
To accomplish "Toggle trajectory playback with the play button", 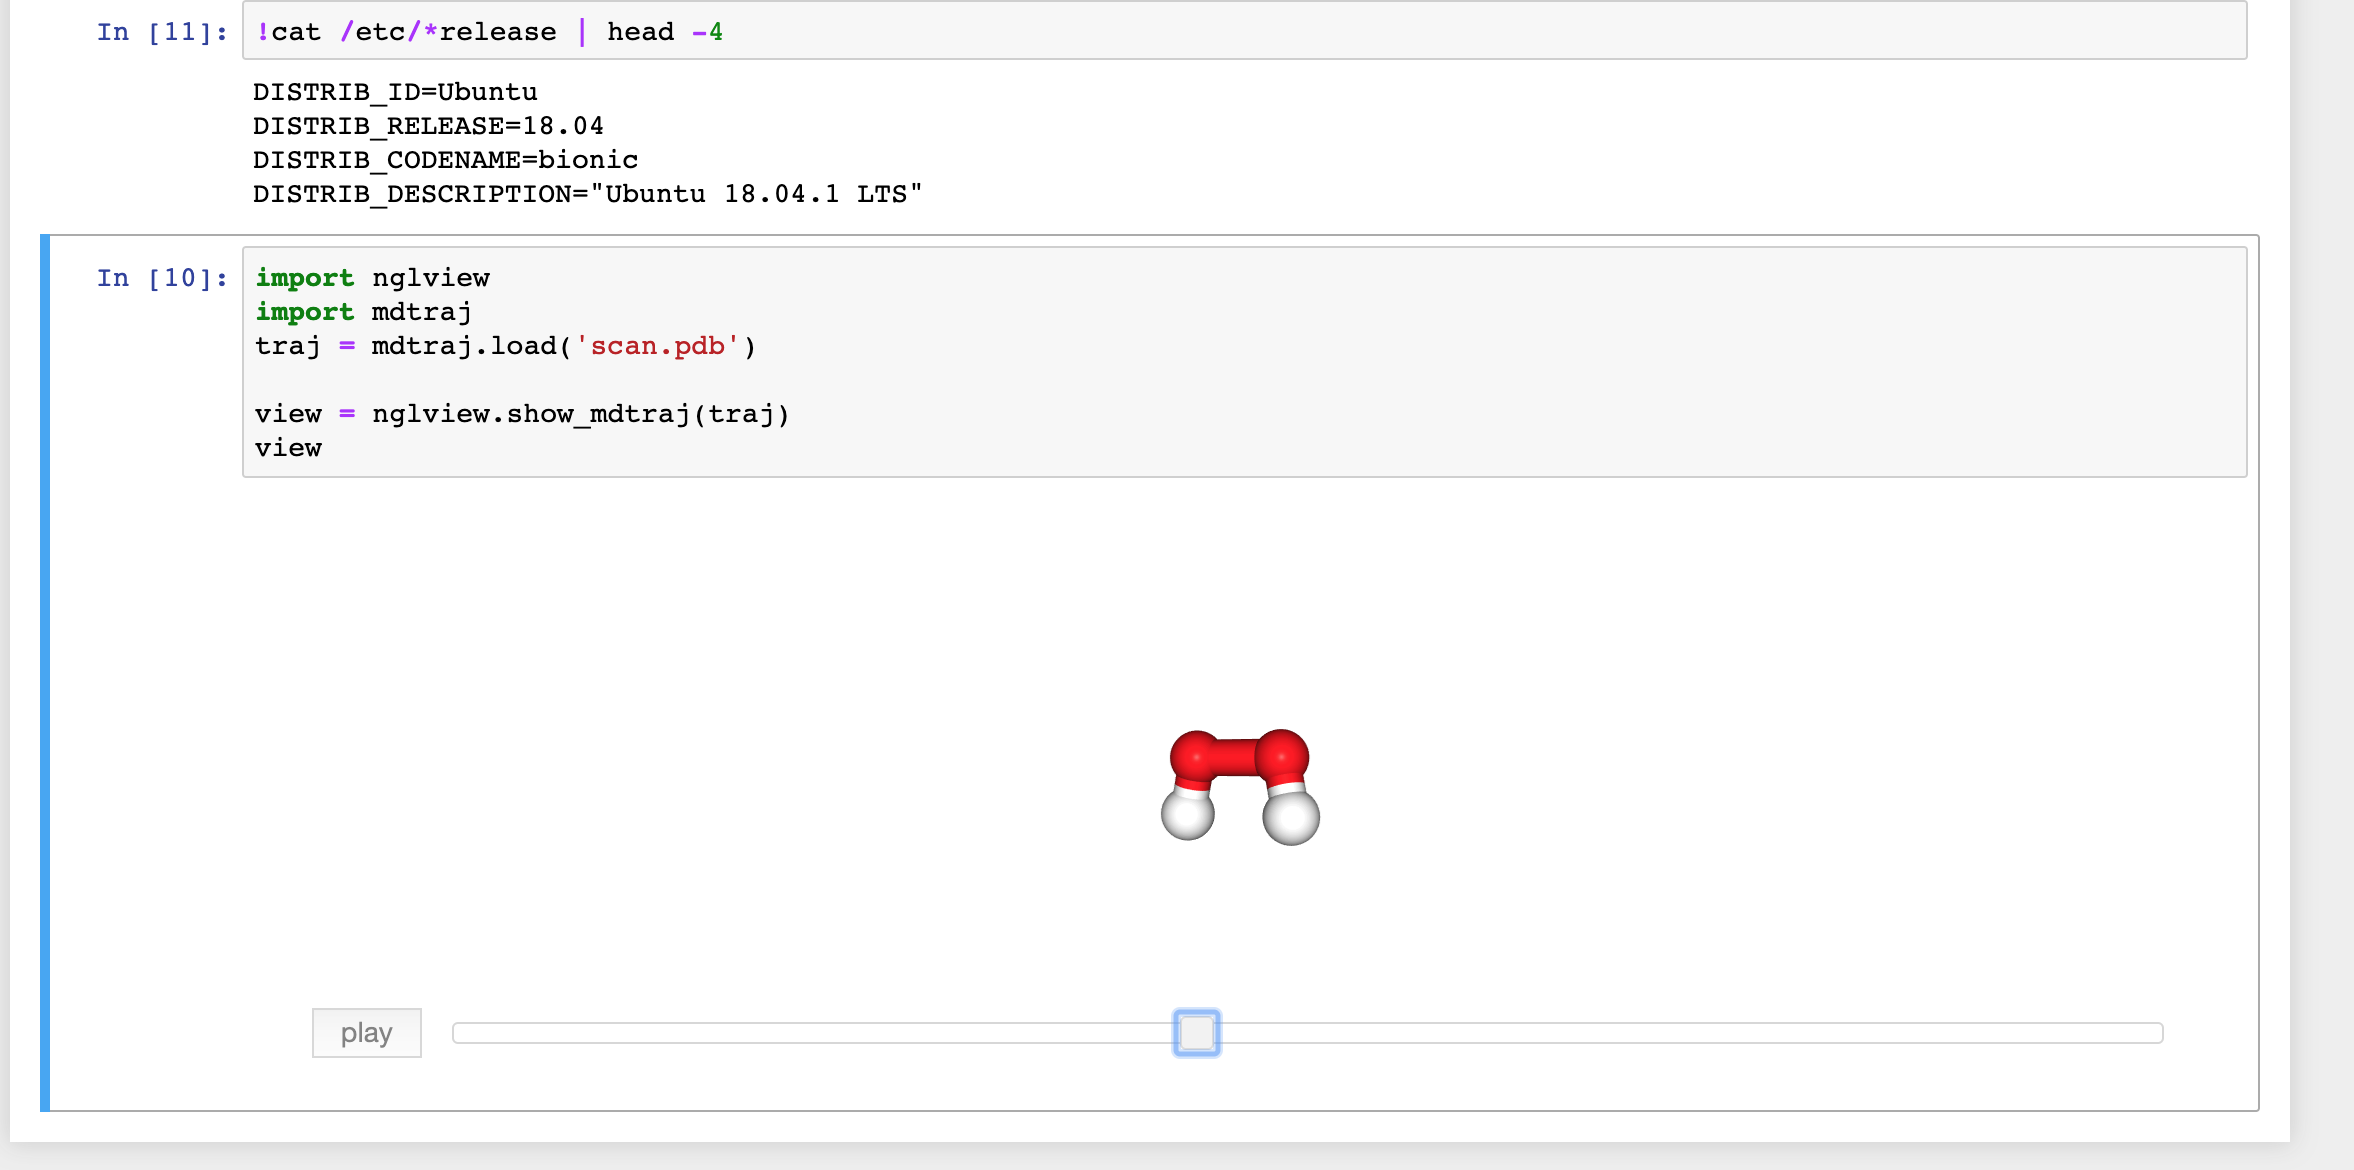I will coord(366,1032).
